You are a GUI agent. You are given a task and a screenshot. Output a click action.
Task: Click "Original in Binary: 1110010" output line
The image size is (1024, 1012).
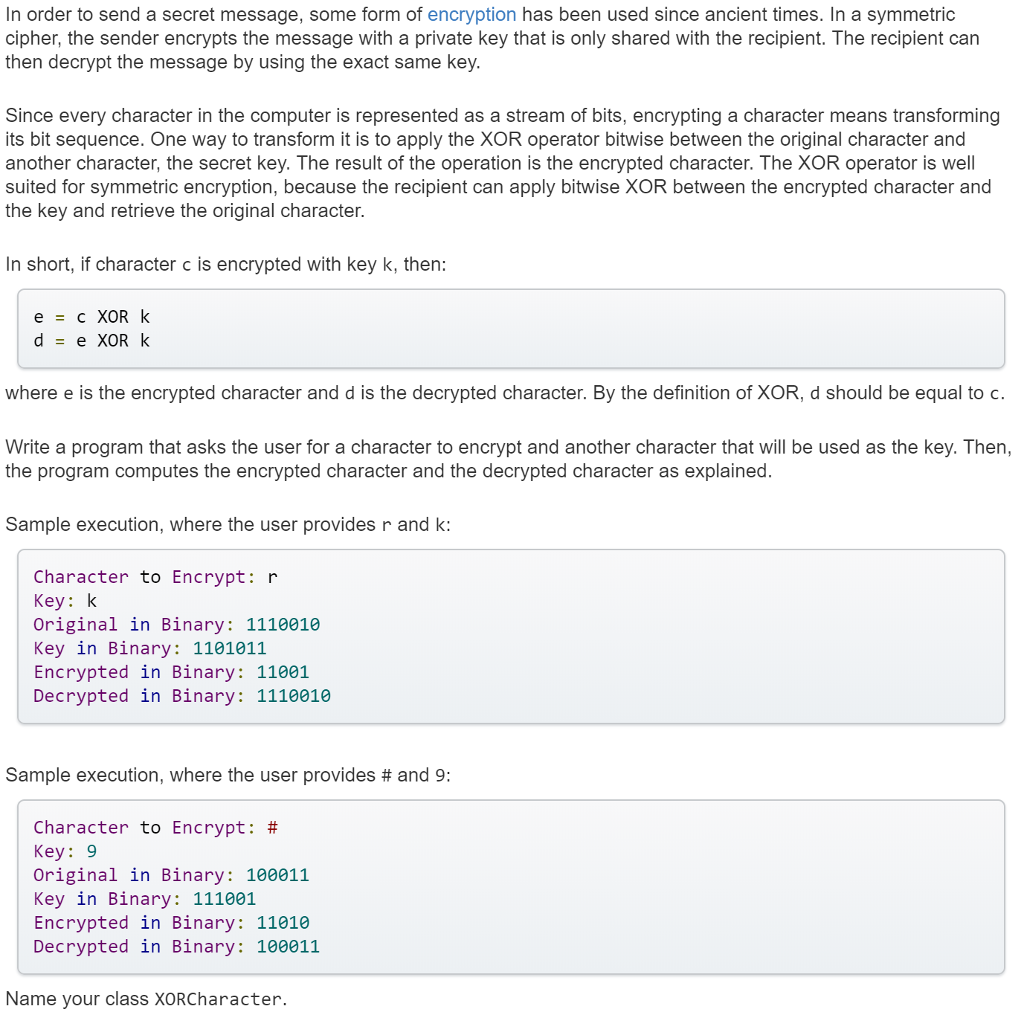click(x=176, y=625)
